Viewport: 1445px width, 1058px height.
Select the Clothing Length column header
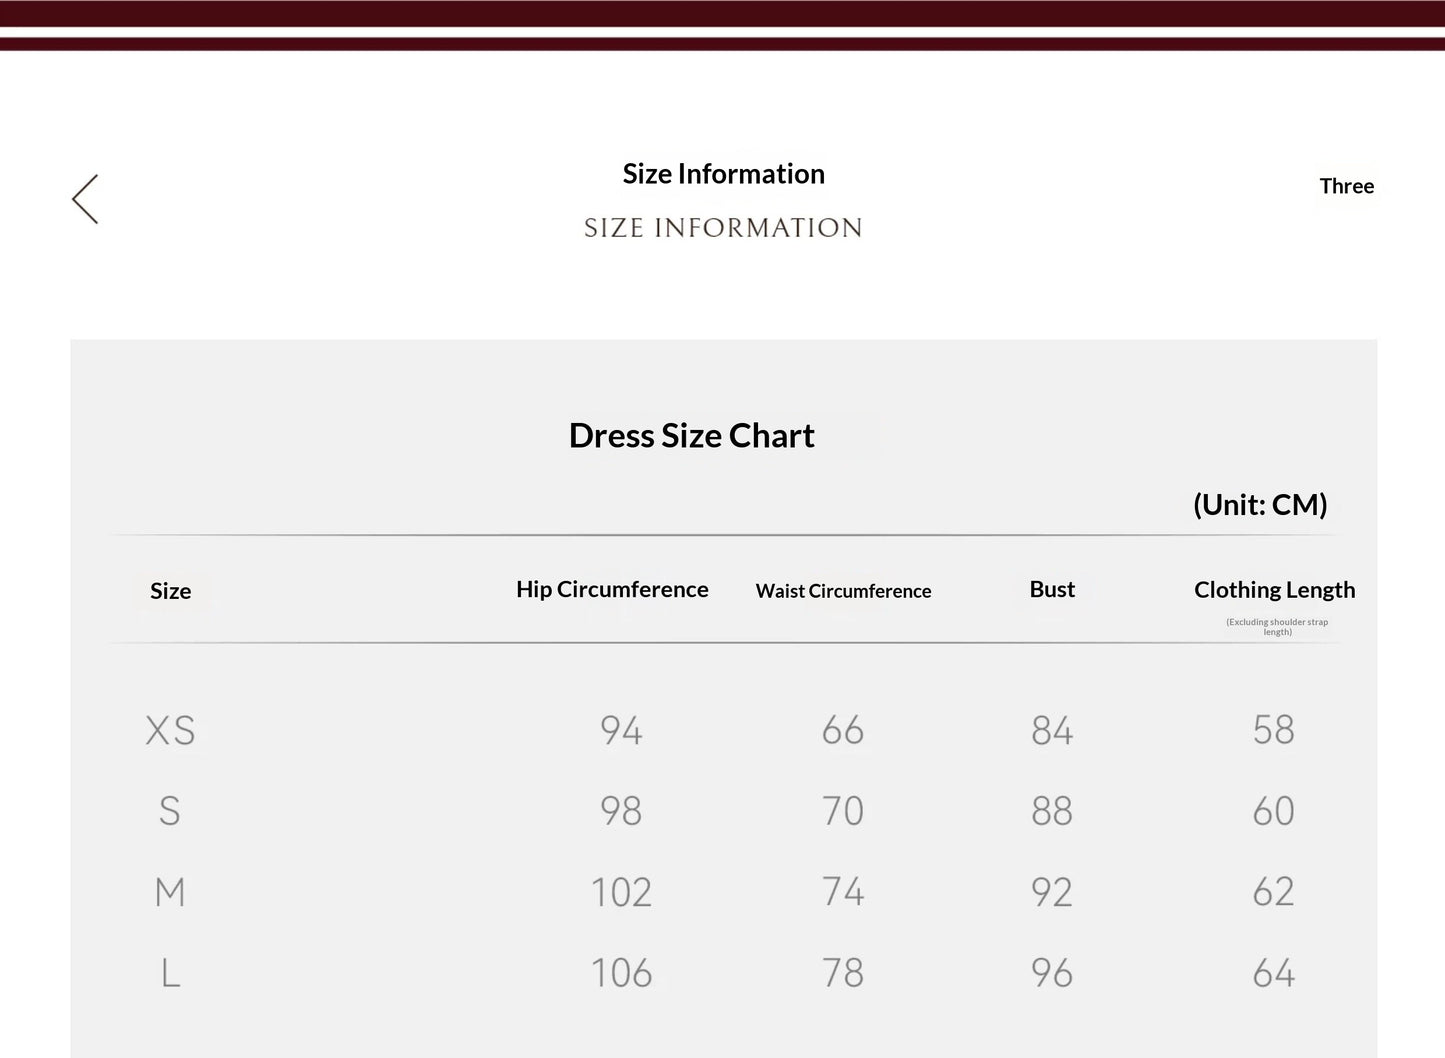1274,590
